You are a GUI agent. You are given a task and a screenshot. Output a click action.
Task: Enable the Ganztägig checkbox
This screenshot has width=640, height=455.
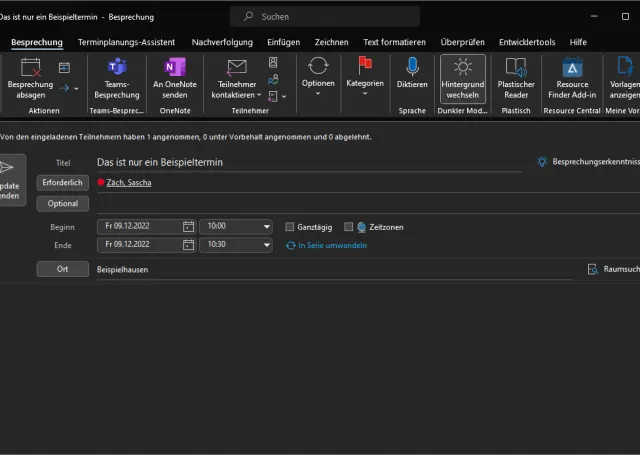290,227
